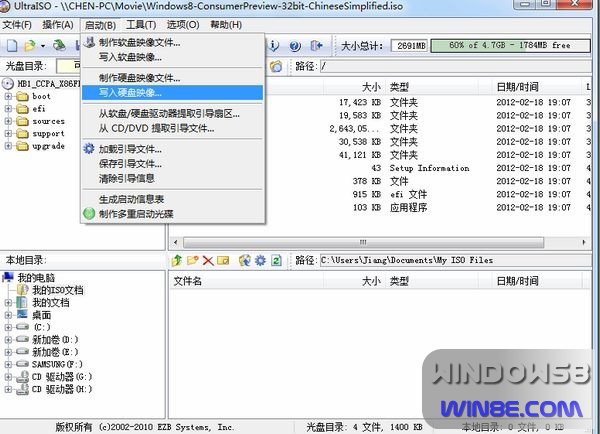Expand the boot folder node
This screenshot has height=434, width=600.
pyautogui.click(x=8, y=96)
